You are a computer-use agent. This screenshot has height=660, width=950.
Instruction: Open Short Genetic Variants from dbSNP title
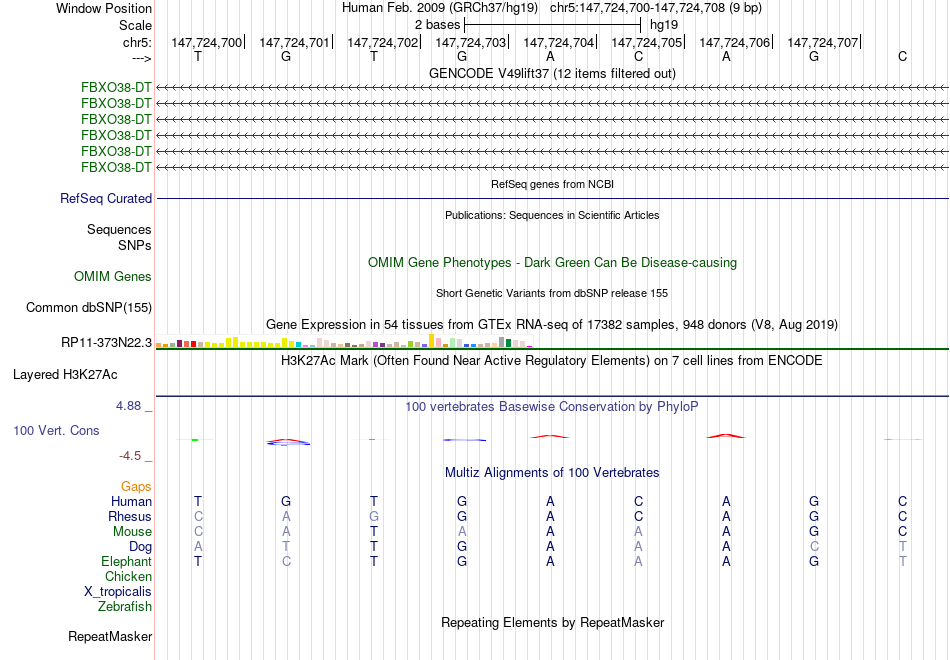point(552,293)
